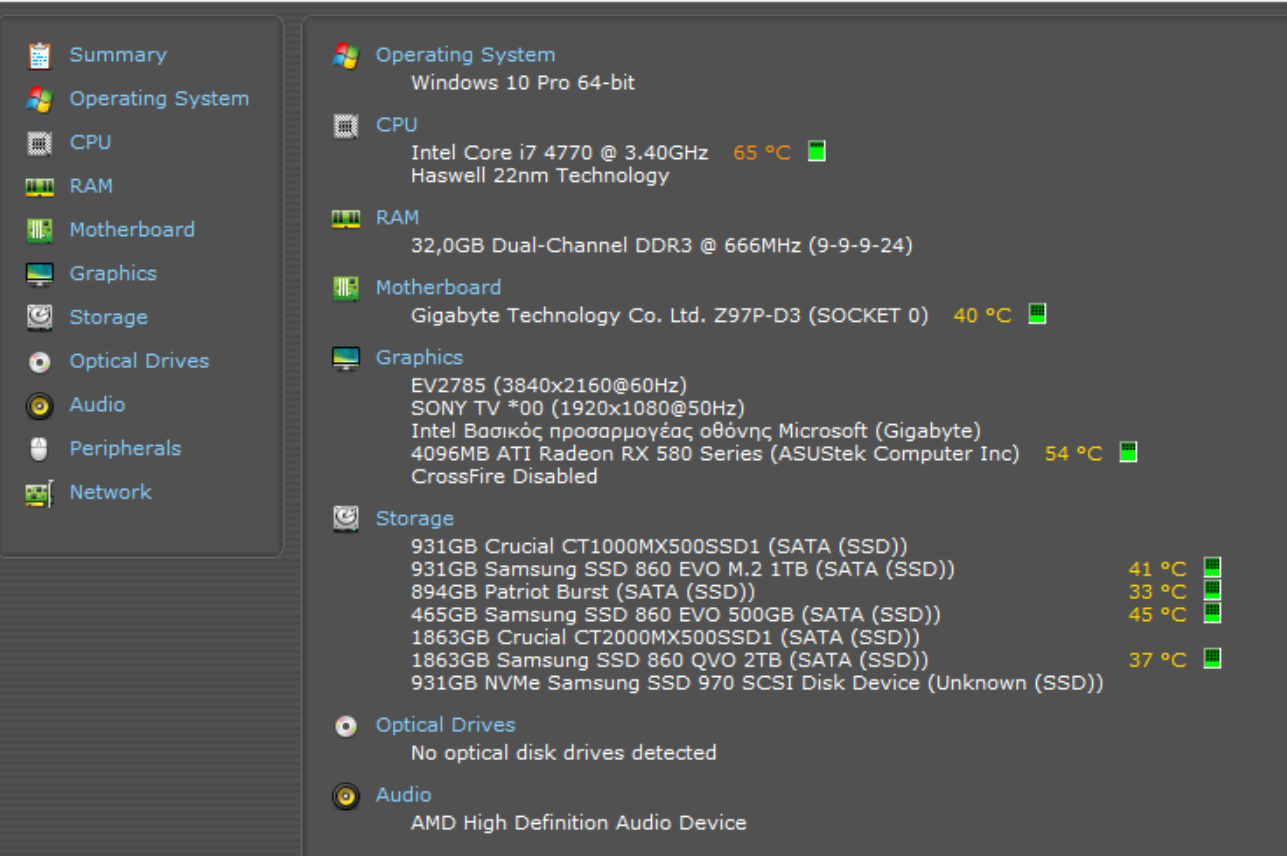The image size is (1287, 856).
Task: Click the Storage disk icon in sidebar
Action: (39, 318)
